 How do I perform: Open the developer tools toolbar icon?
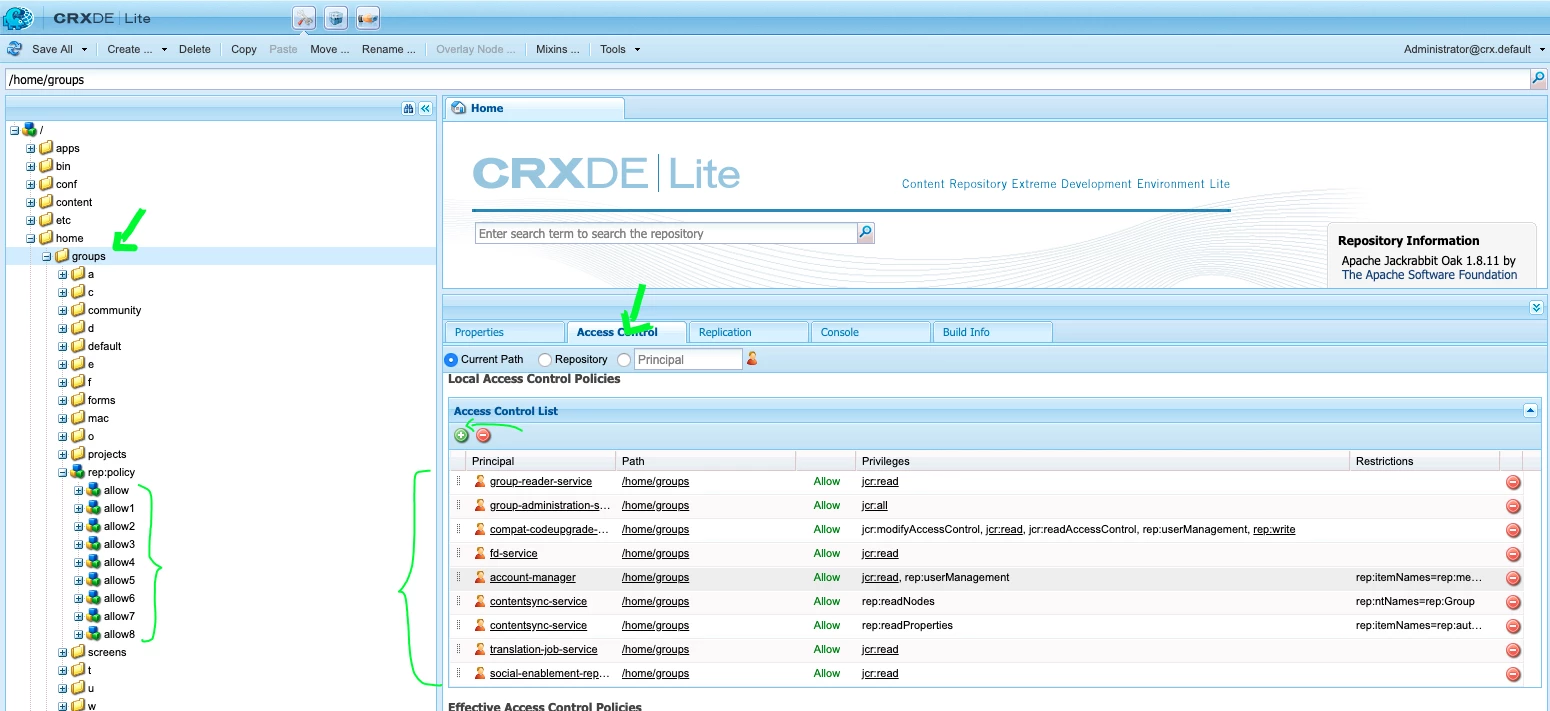(x=304, y=17)
